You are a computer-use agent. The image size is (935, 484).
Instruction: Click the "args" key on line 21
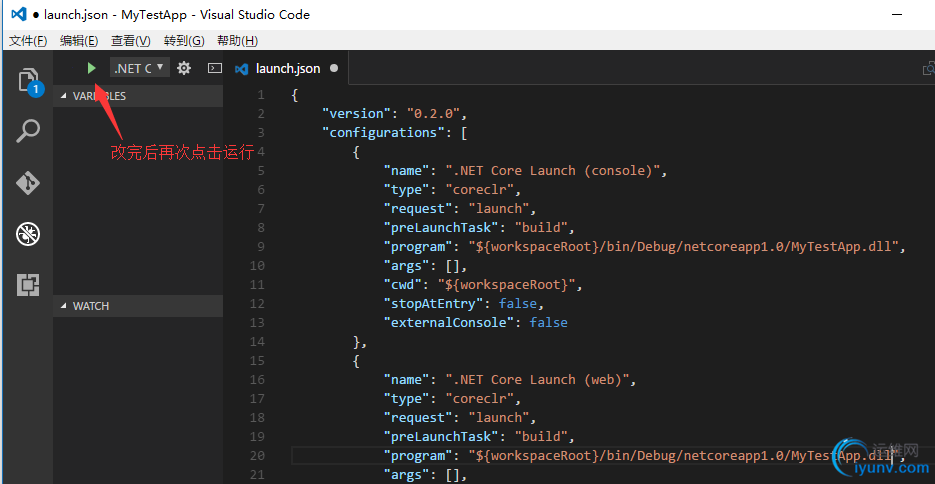406,475
